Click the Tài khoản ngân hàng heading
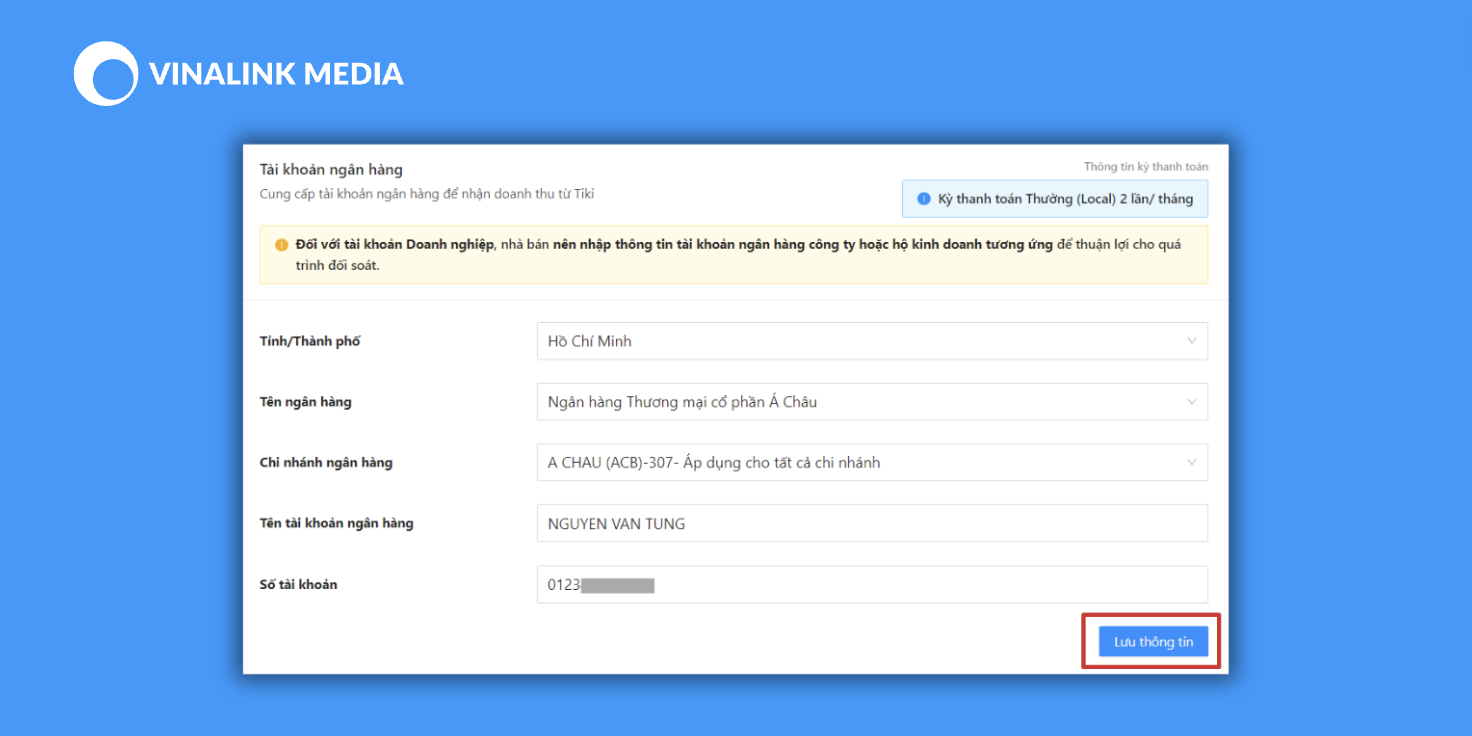Screen dimensions: 1472x736 coord(331,170)
